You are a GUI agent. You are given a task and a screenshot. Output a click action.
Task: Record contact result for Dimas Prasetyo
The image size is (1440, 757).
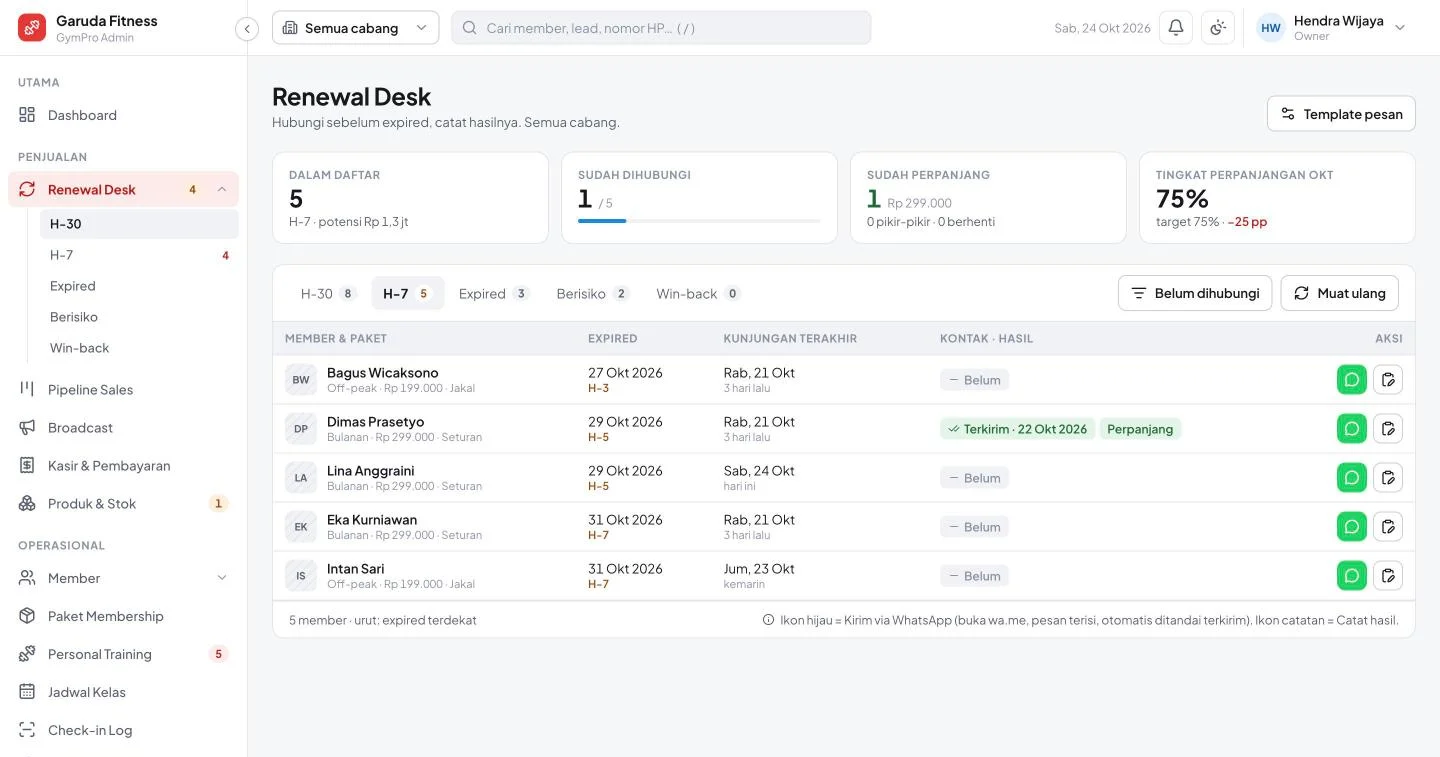1388,429
